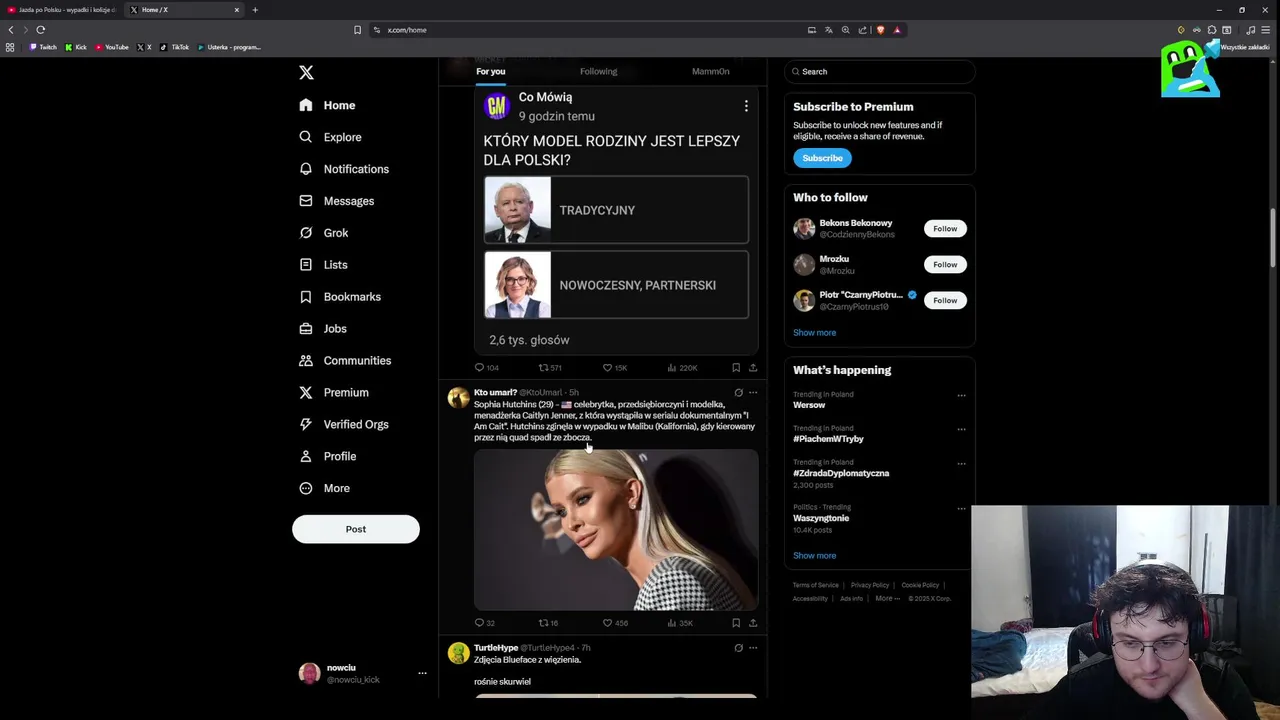
Task: Click the Jobs briefcase icon
Action: [x=306, y=329]
